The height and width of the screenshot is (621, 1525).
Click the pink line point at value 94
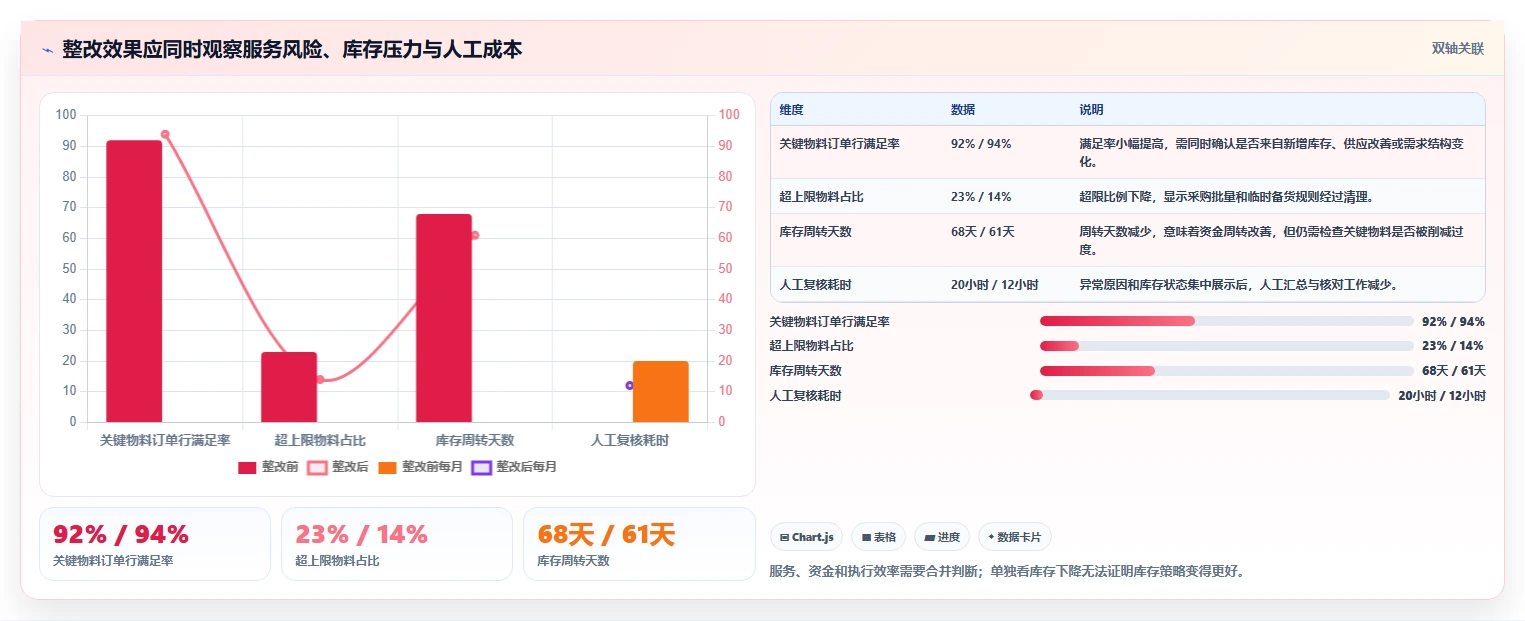pyautogui.click(x=165, y=134)
